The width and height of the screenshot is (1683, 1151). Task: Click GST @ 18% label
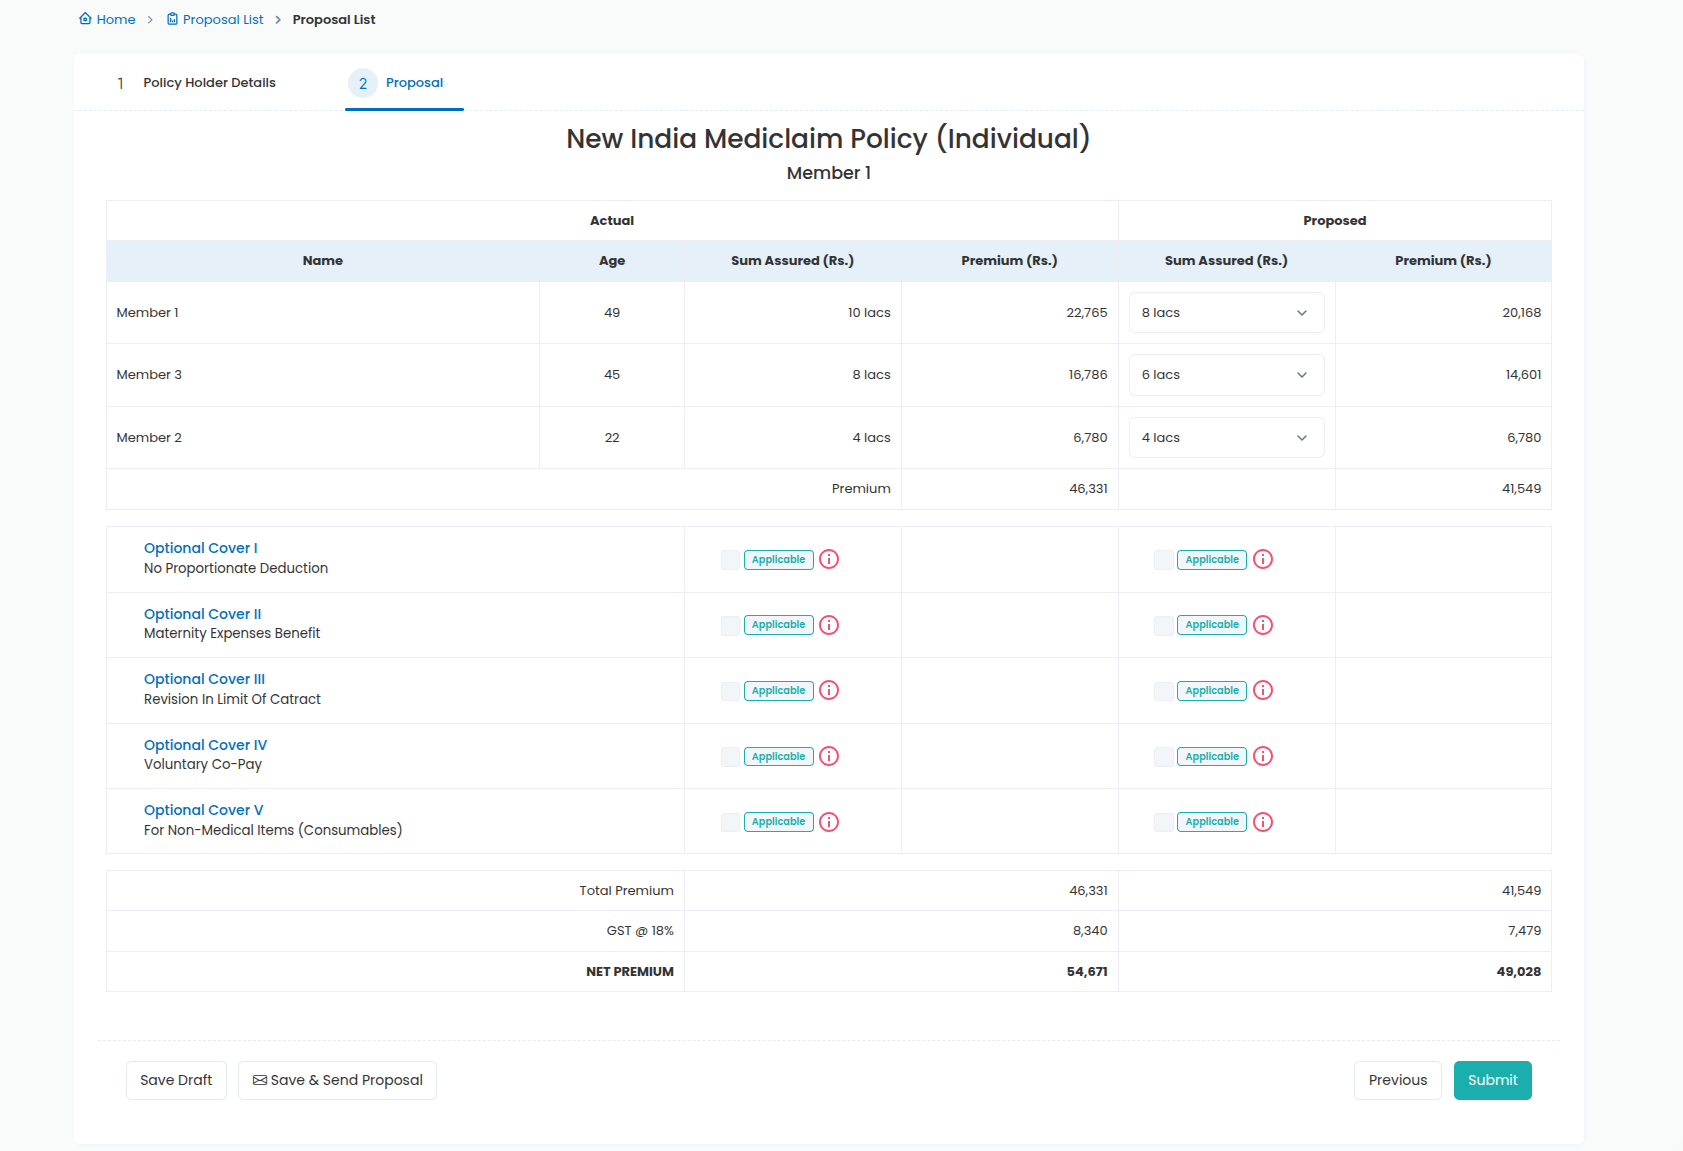(640, 931)
